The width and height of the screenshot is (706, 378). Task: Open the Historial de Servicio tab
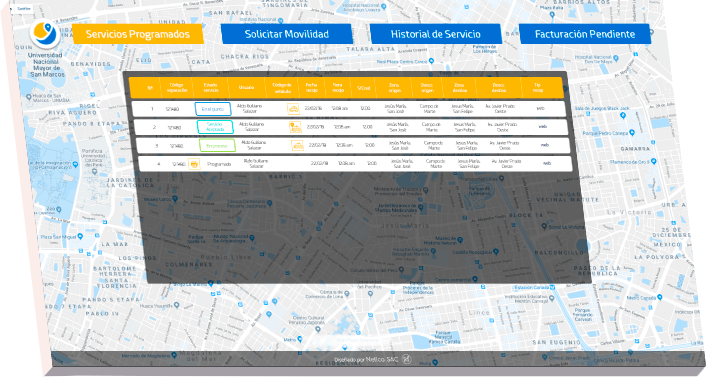[x=435, y=34]
